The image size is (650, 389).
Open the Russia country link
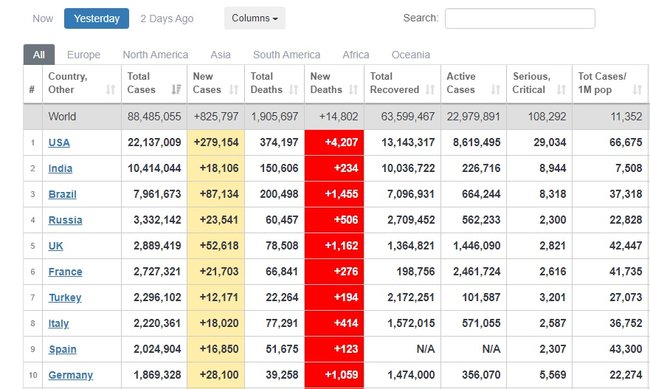(x=65, y=220)
